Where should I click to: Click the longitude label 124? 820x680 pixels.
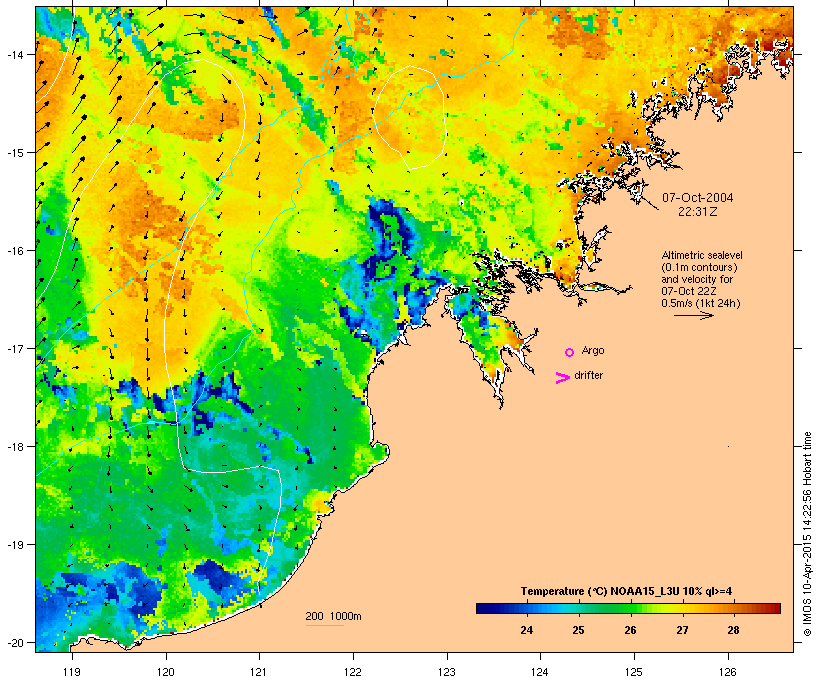pyautogui.click(x=540, y=672)
